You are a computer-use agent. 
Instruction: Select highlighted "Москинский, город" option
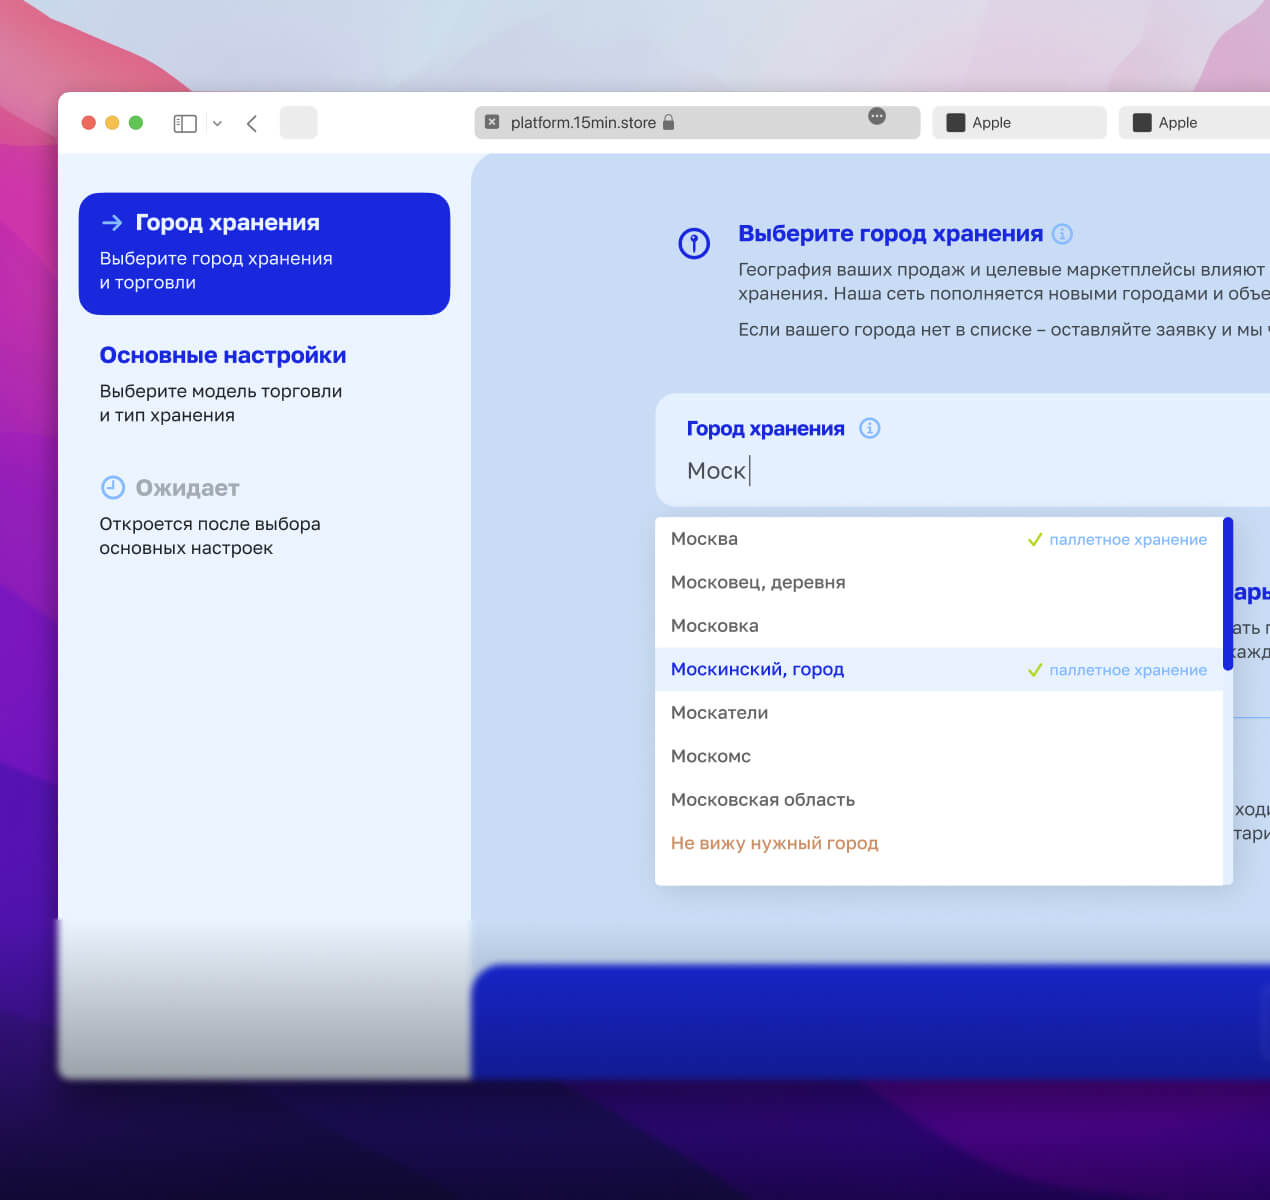(758, 669)
